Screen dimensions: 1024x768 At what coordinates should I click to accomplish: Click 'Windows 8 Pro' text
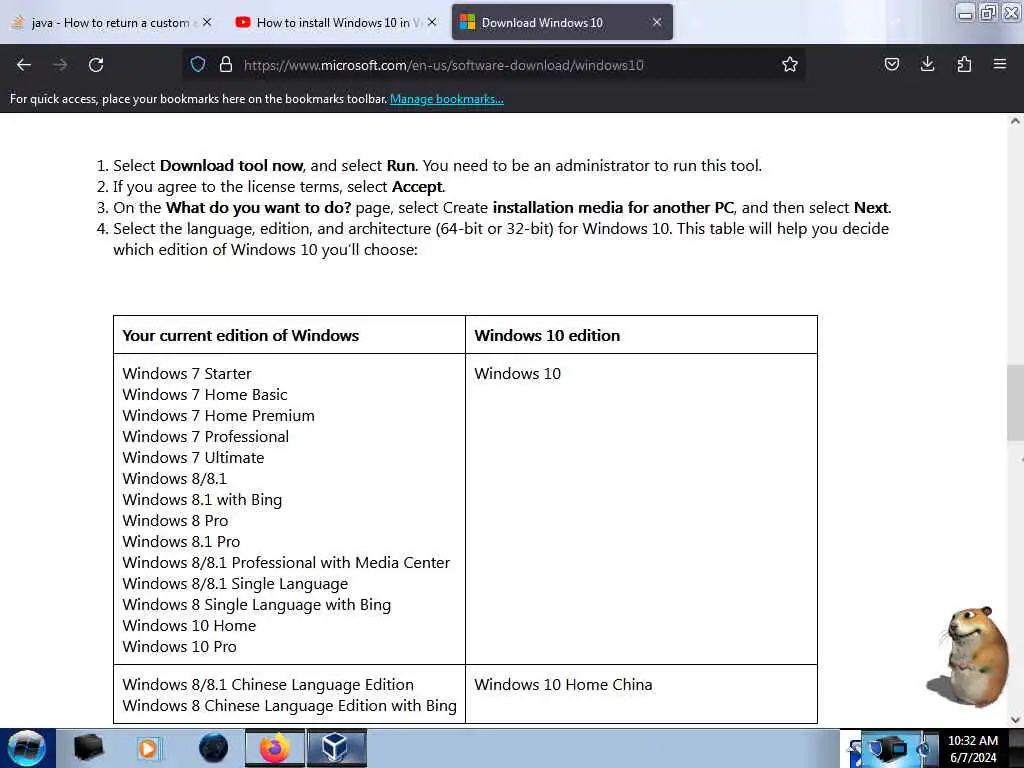point(175,520)
